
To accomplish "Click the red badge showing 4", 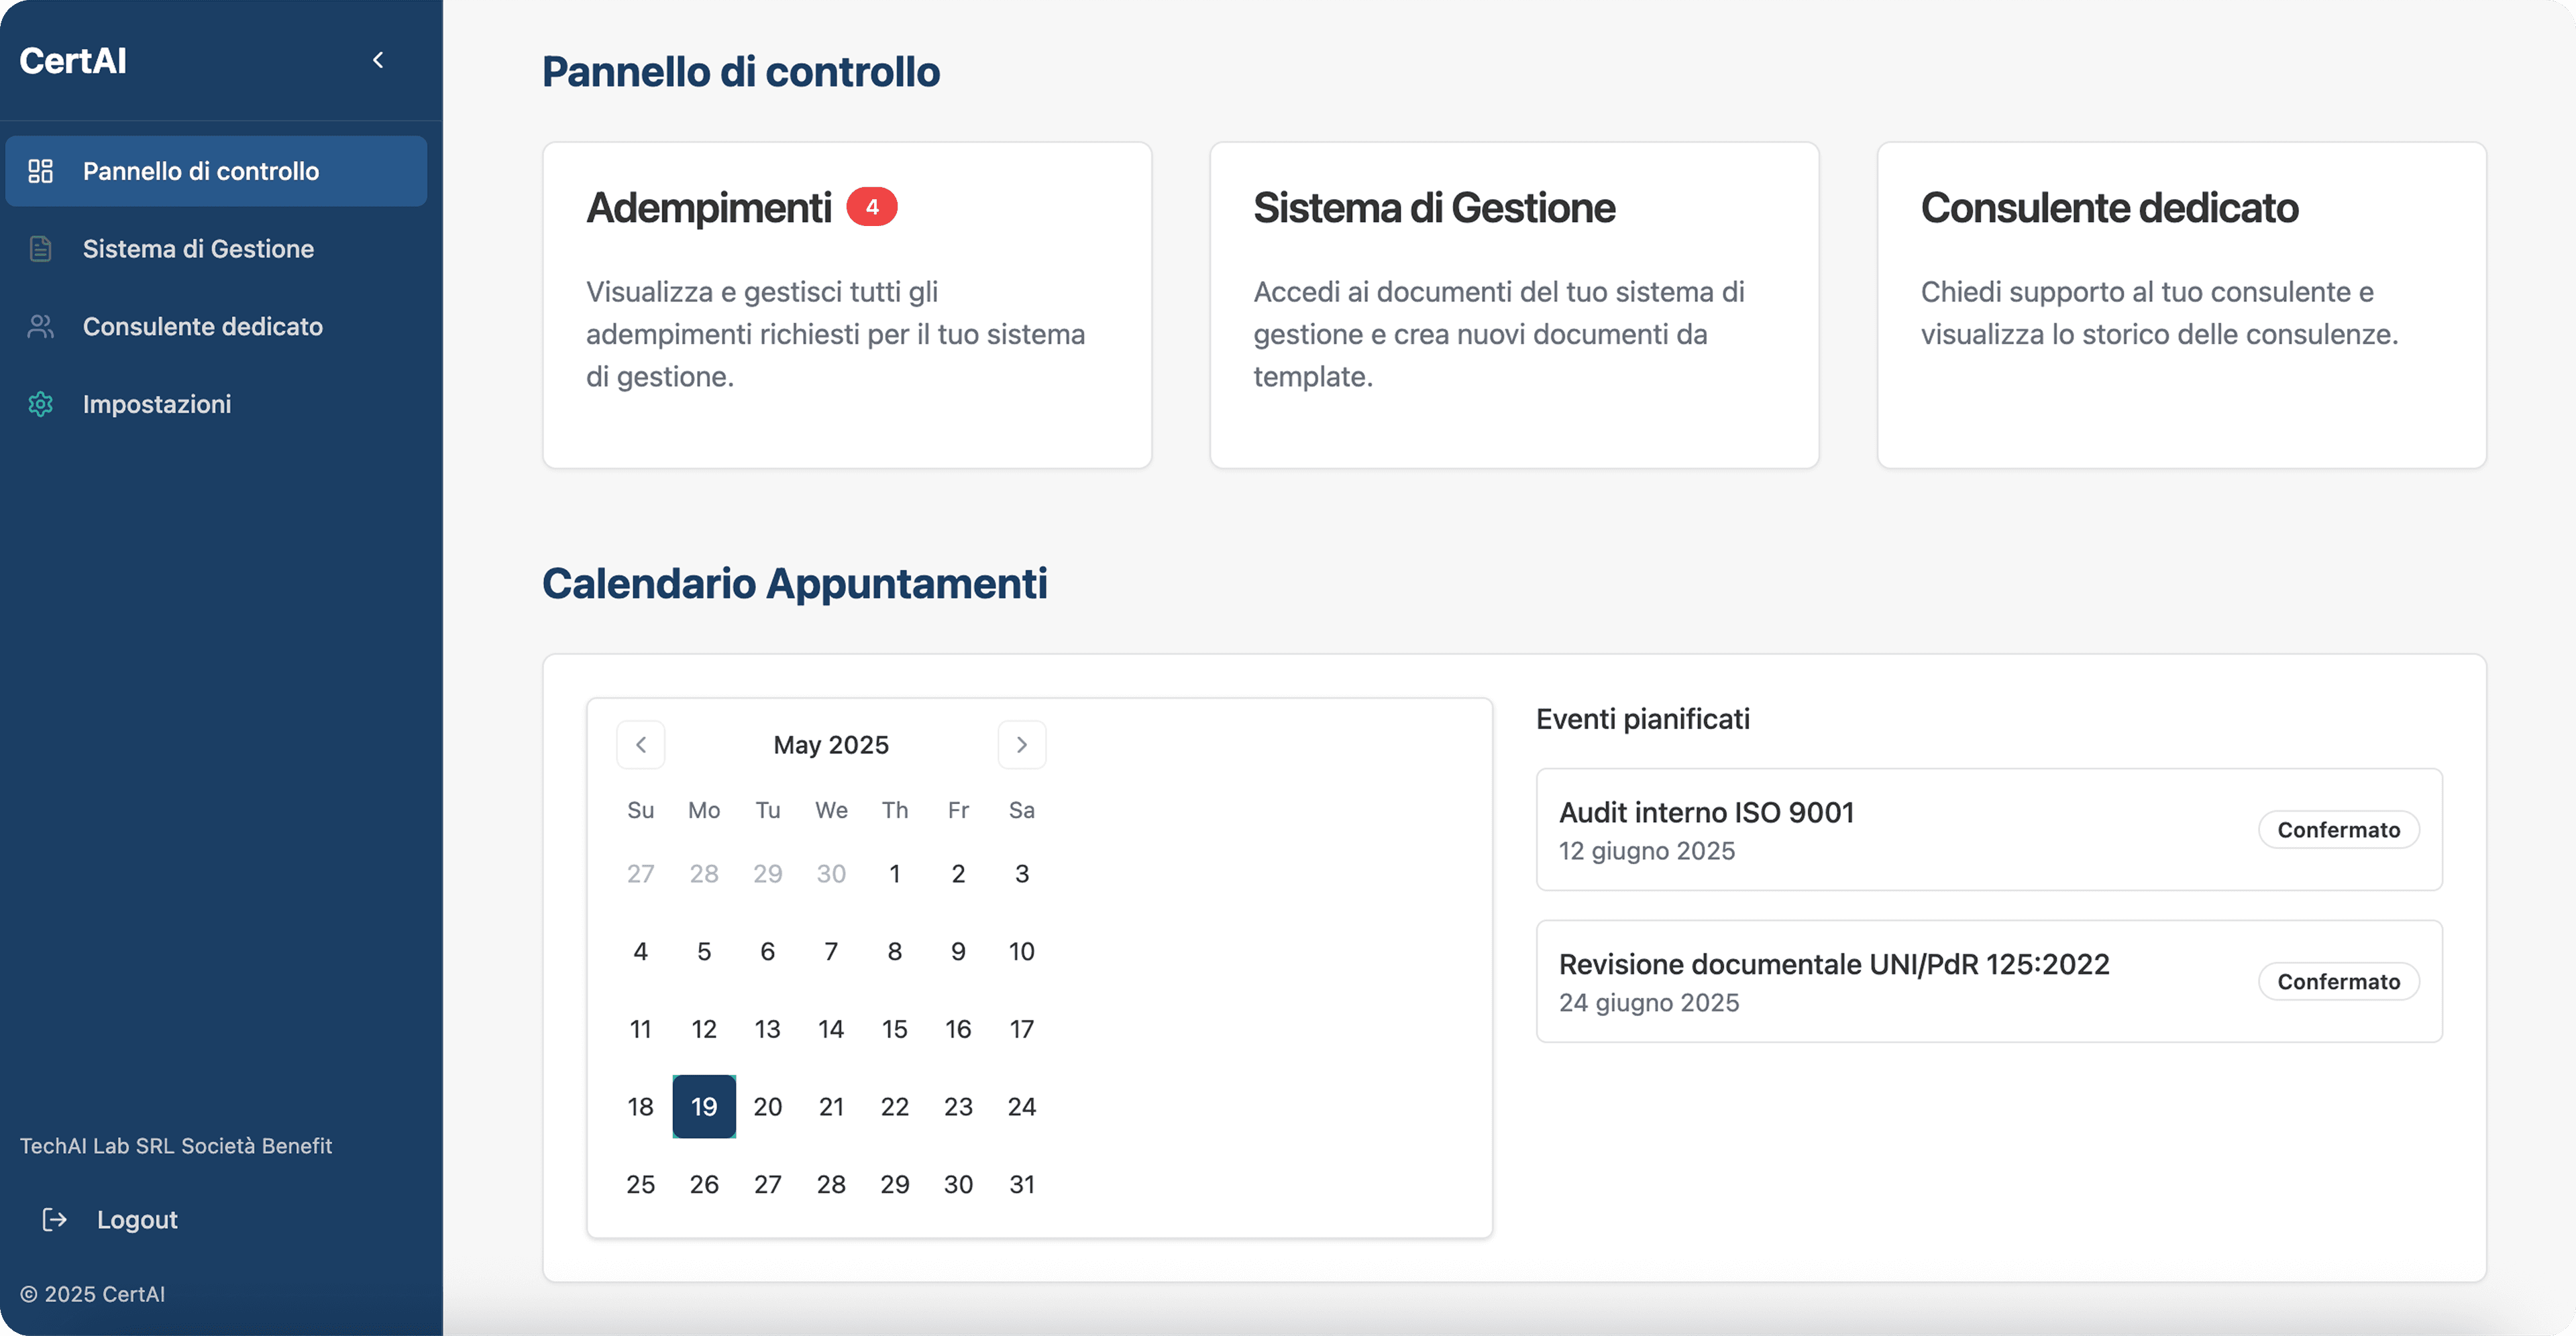I will click(871, 207).
